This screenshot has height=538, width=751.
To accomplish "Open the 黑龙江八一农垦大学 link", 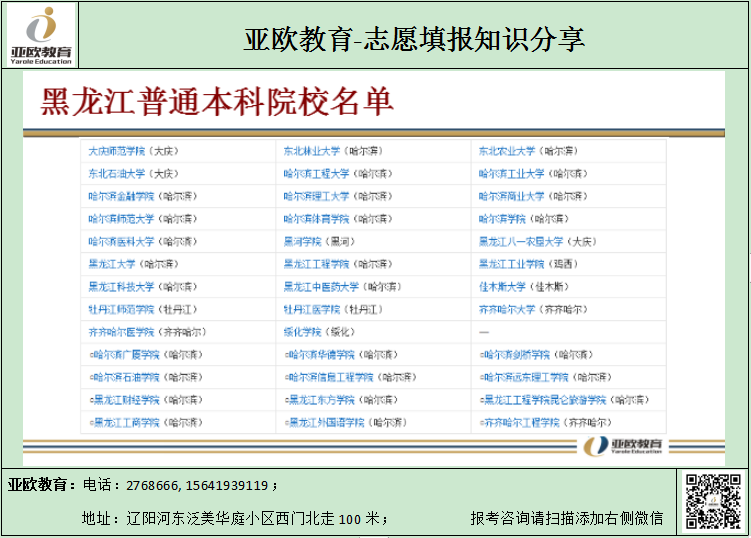I will point(521,241).
